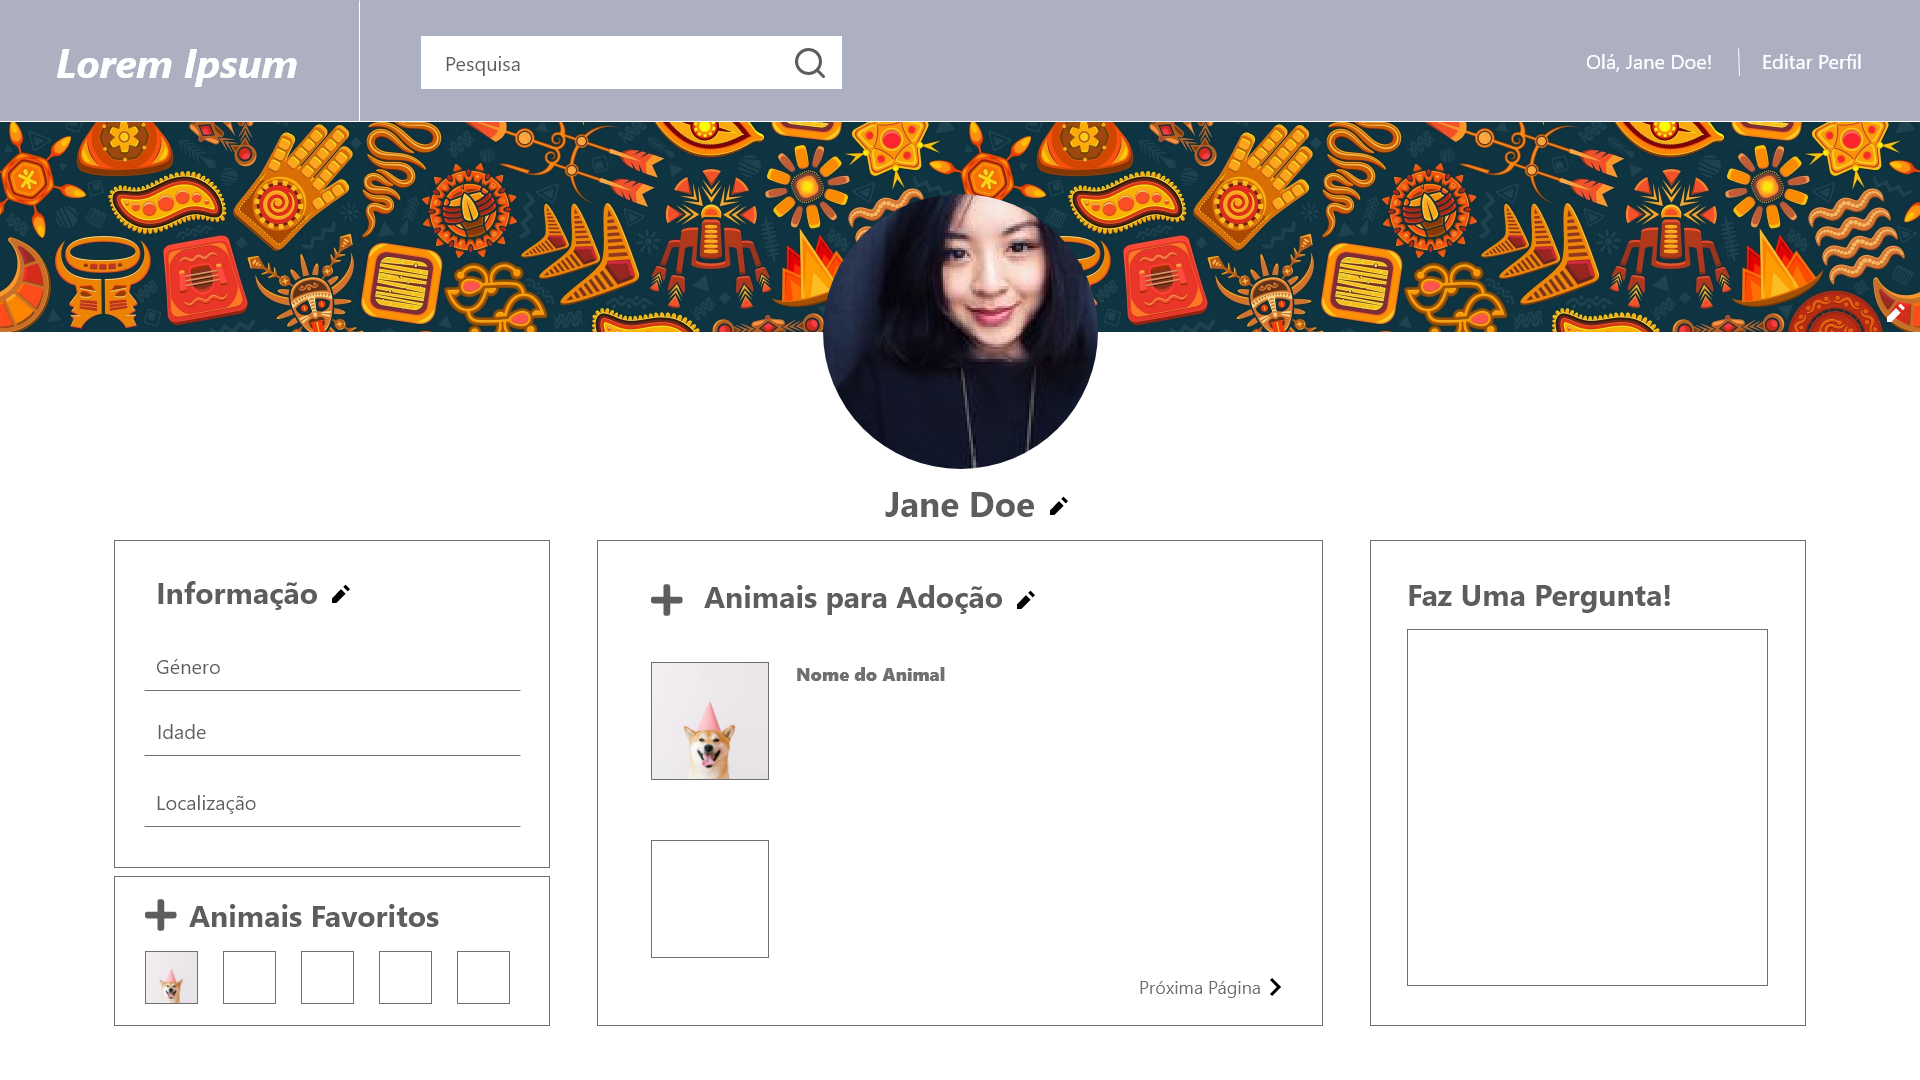The image size is (1920, 1080).
Task: Click Jane Doe's circular profile picture
Action: click(960, 331)
